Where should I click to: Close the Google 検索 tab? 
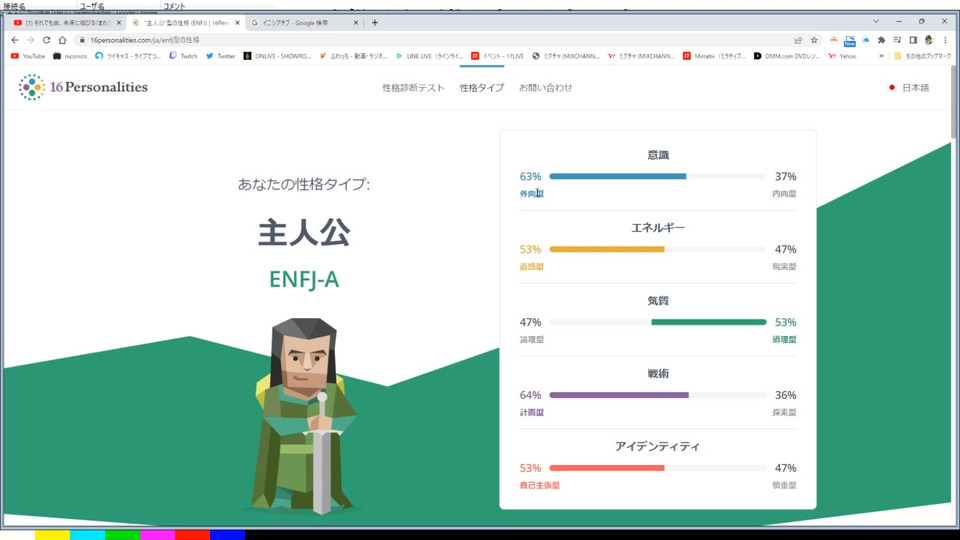(356, 23)
